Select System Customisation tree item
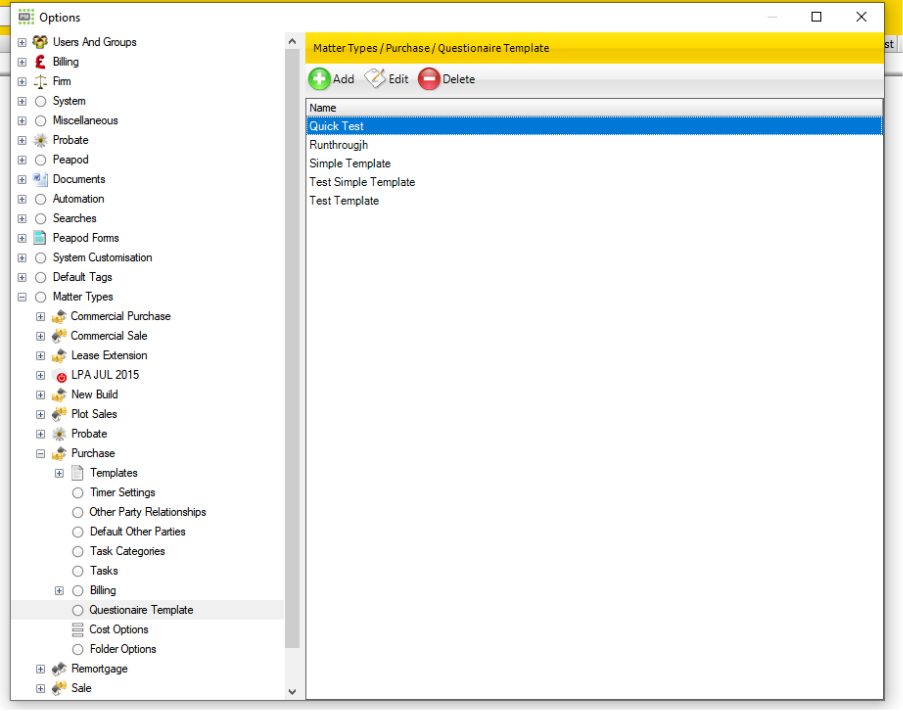 click(x=103, y=257)
